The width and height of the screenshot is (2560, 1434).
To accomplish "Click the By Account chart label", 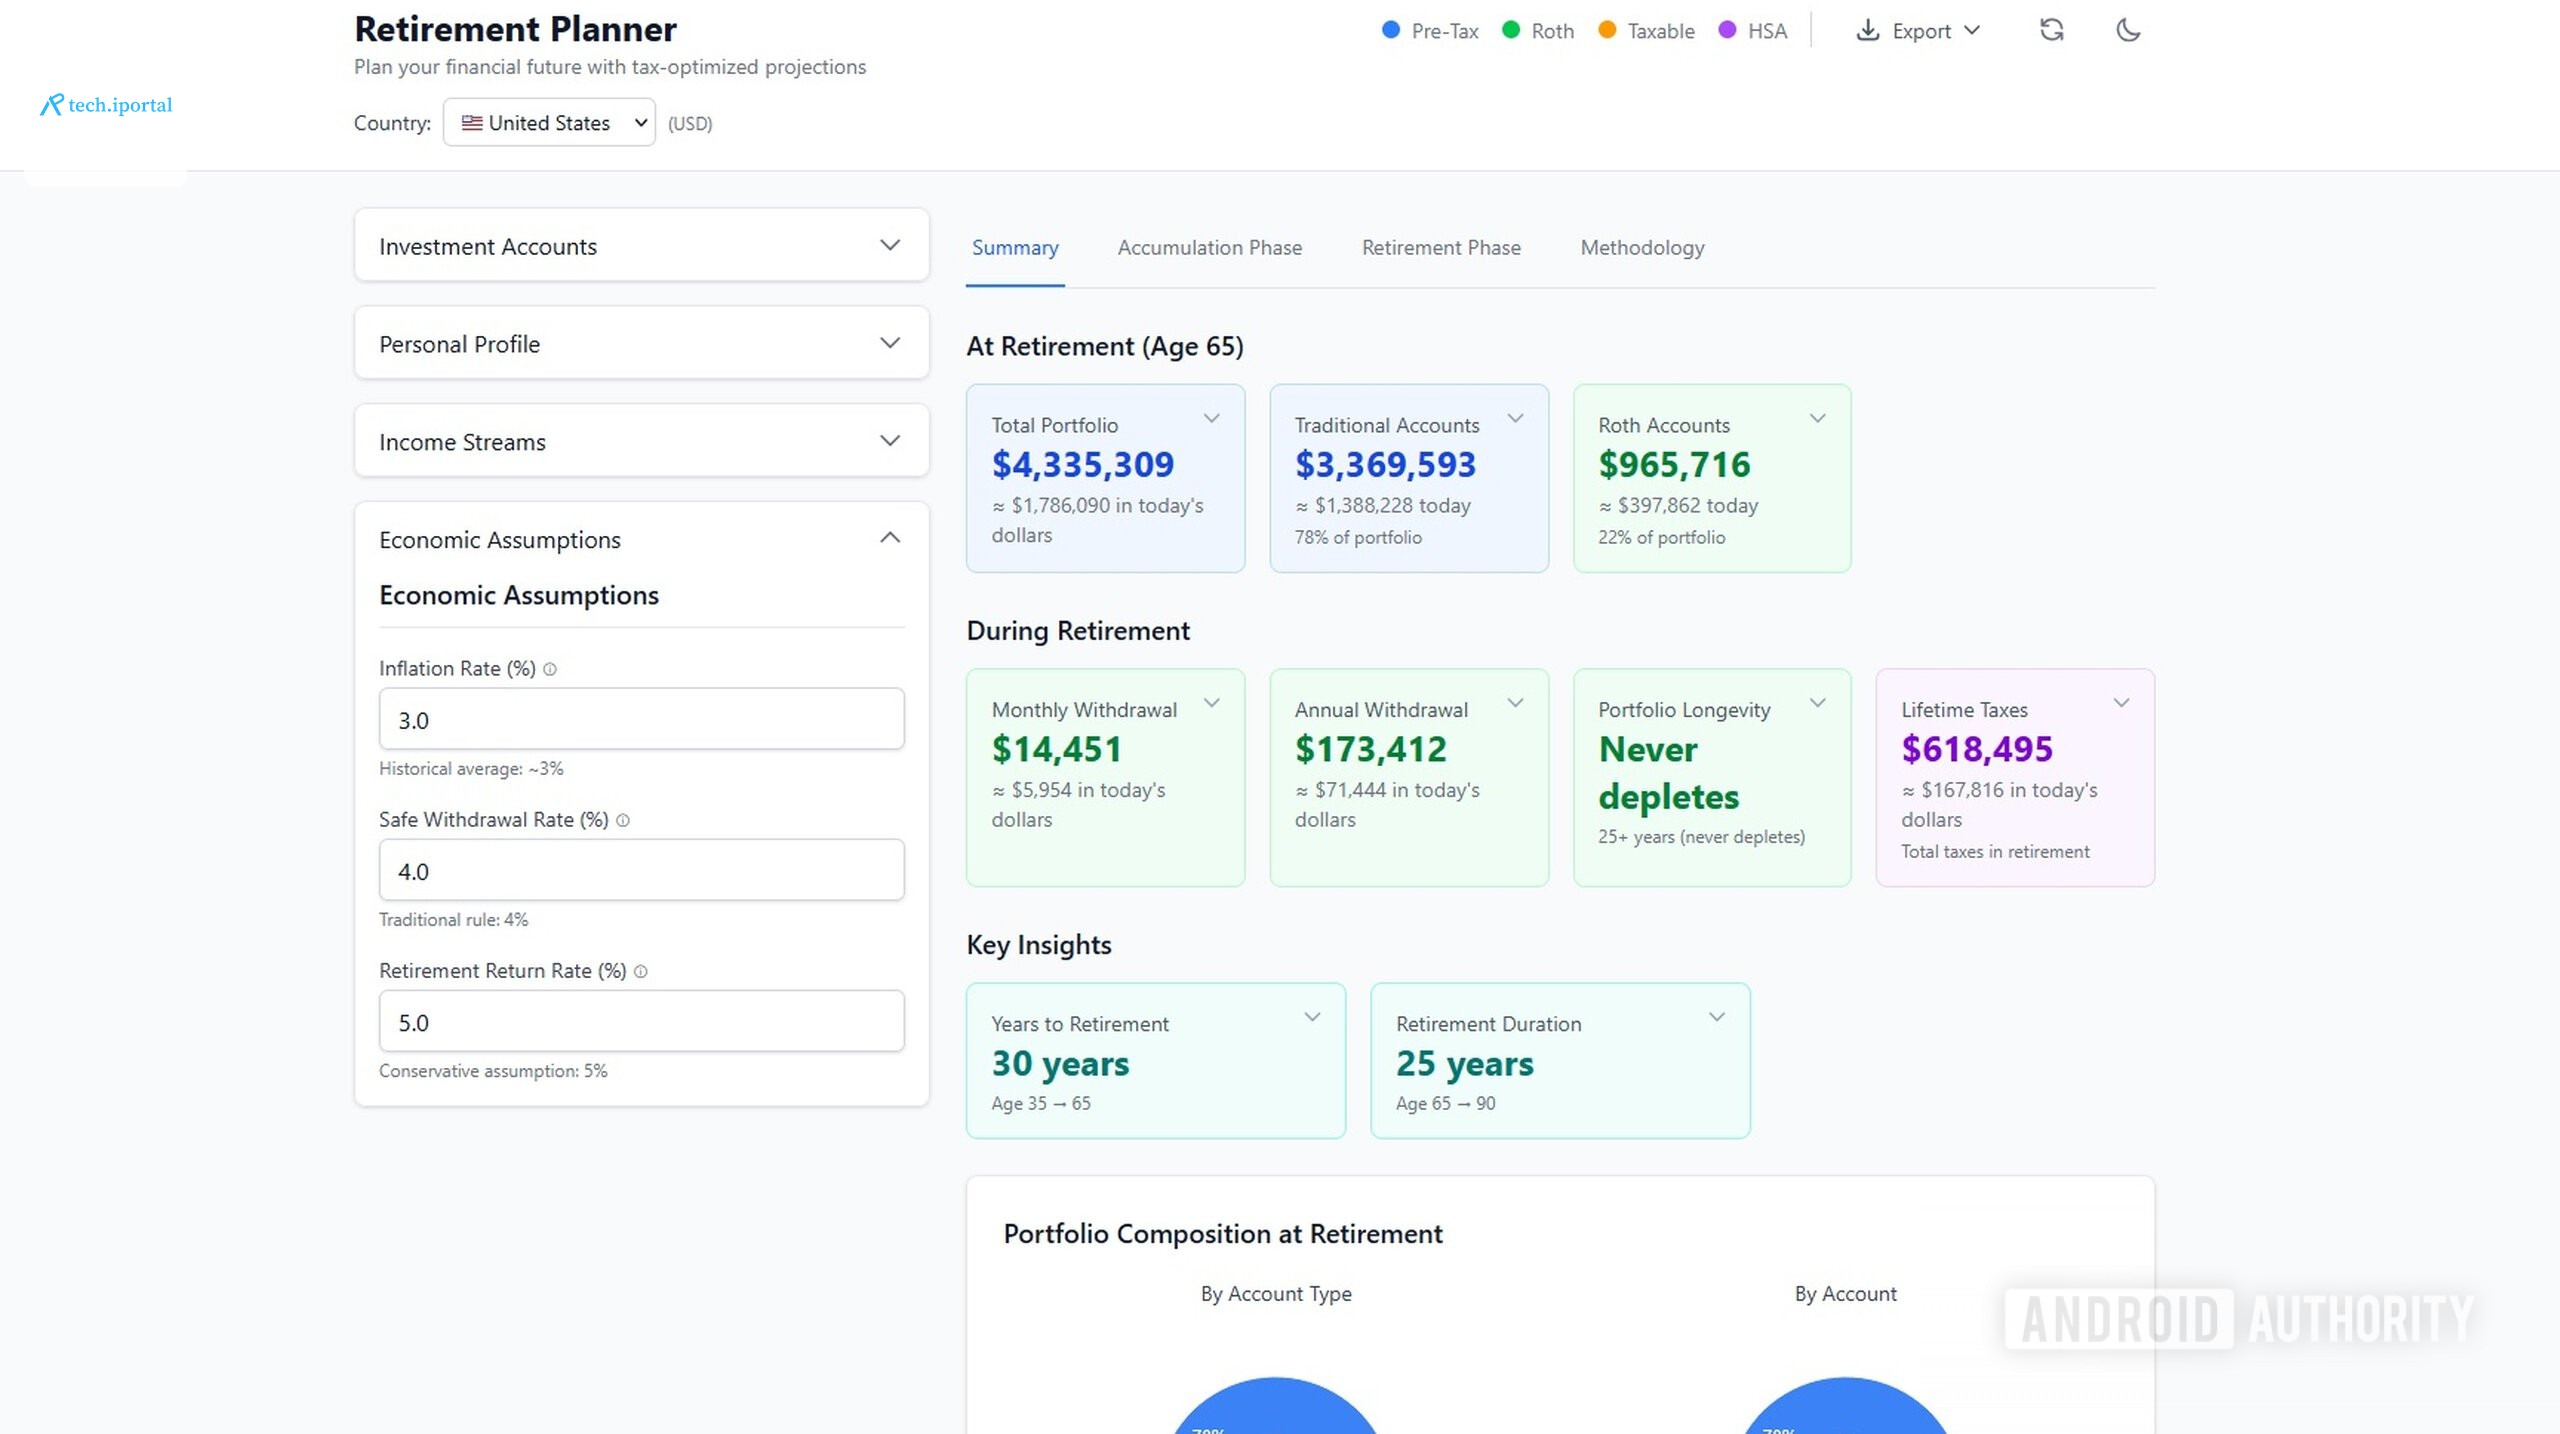I will 1845,1294.
